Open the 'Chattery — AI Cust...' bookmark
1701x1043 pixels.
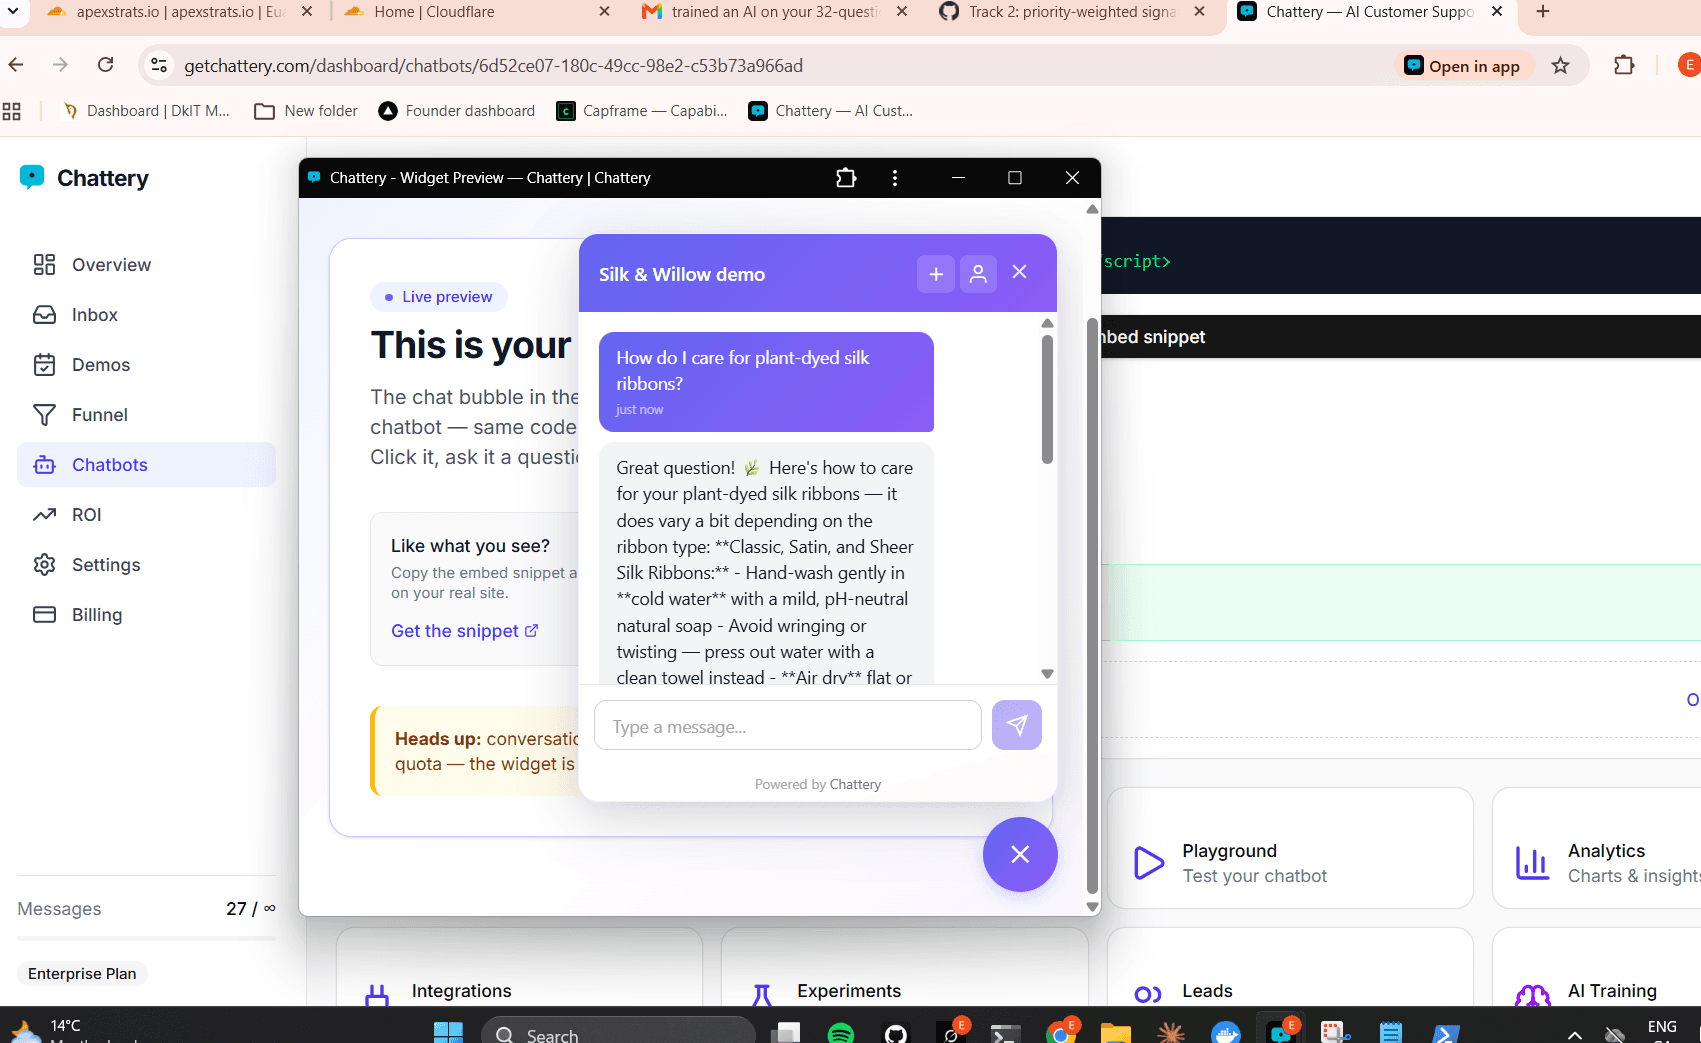click(x=831, y=111)
